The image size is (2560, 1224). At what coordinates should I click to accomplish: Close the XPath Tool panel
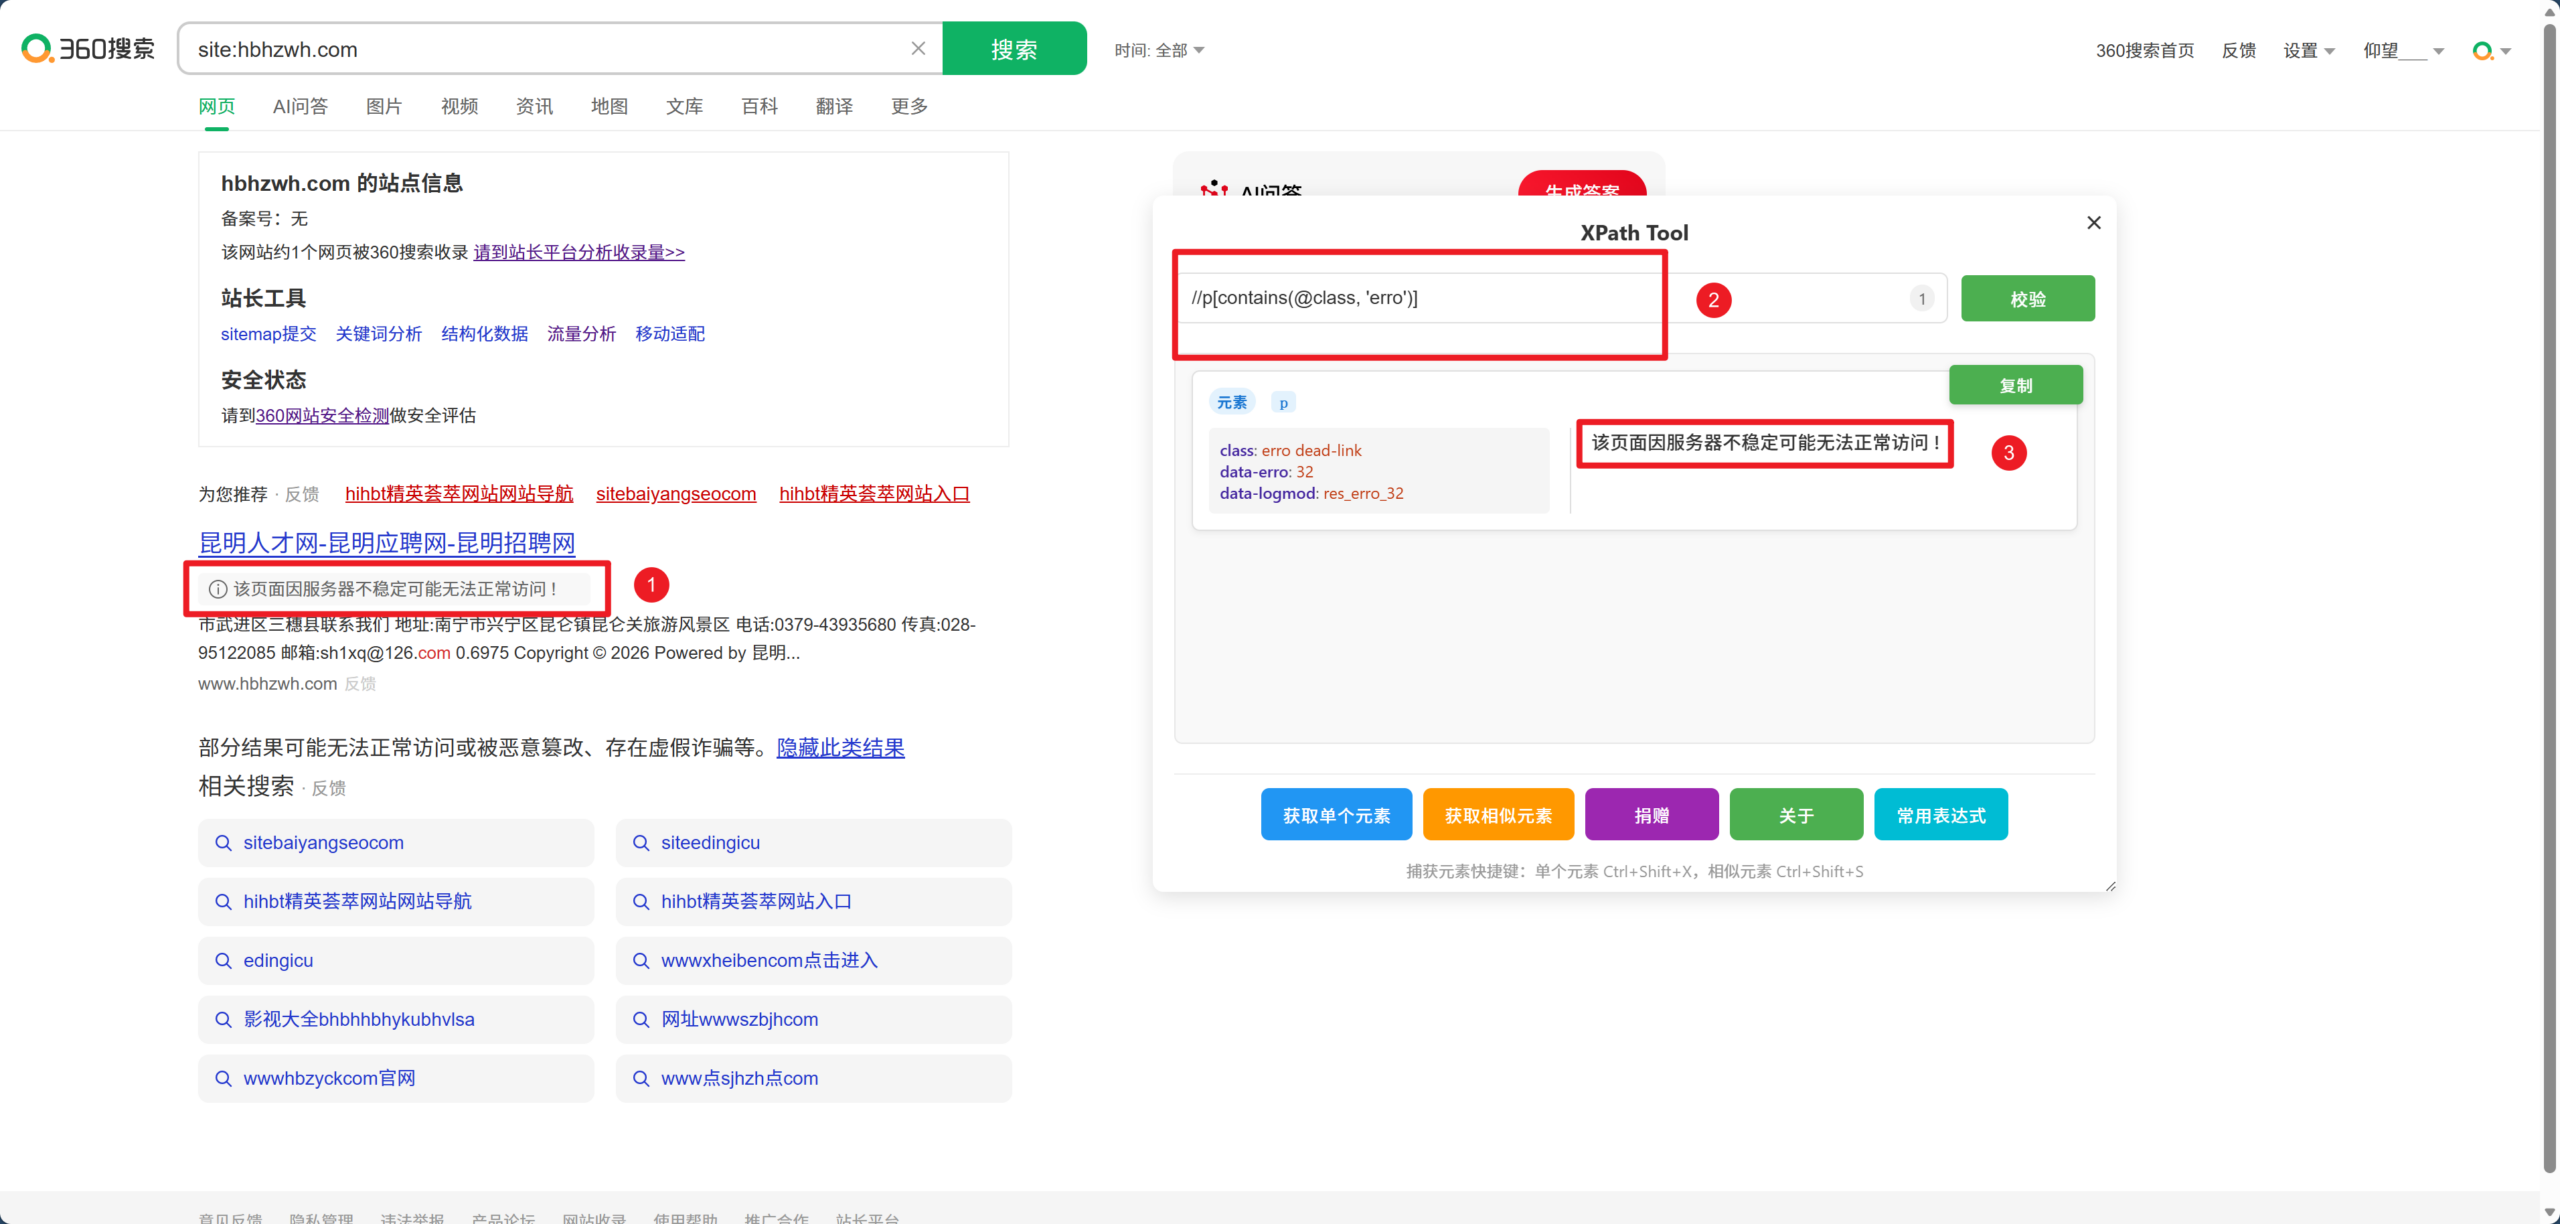(2094, 223)
